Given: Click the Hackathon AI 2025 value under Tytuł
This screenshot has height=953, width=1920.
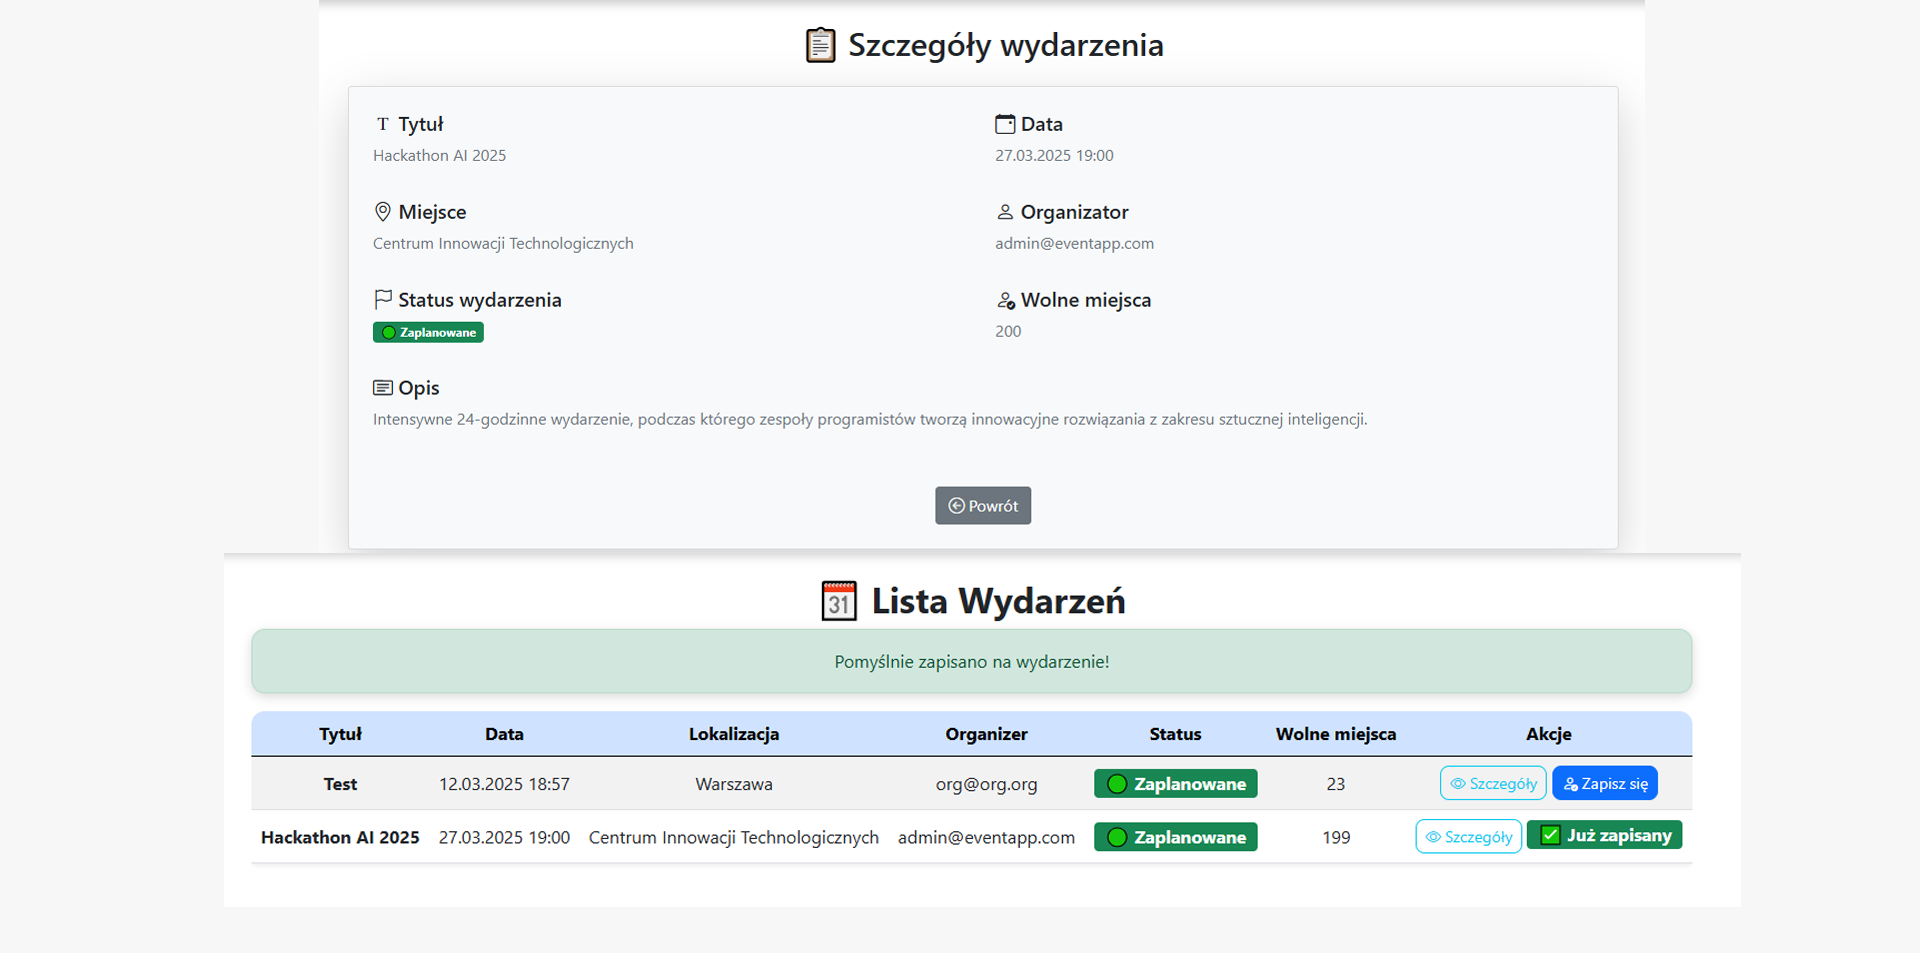Looking at the screenshot, I should click(439, 155).
